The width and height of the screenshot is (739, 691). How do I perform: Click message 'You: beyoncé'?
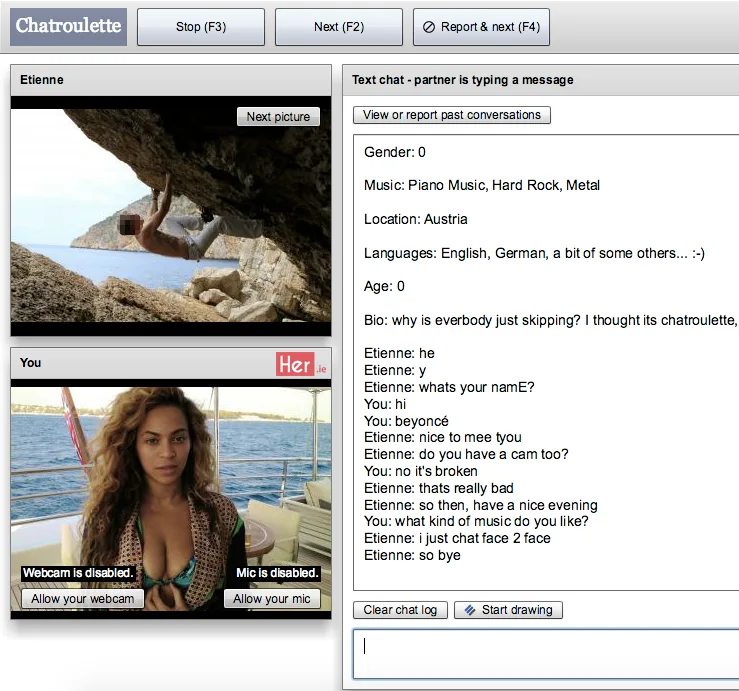click(406, 421)
